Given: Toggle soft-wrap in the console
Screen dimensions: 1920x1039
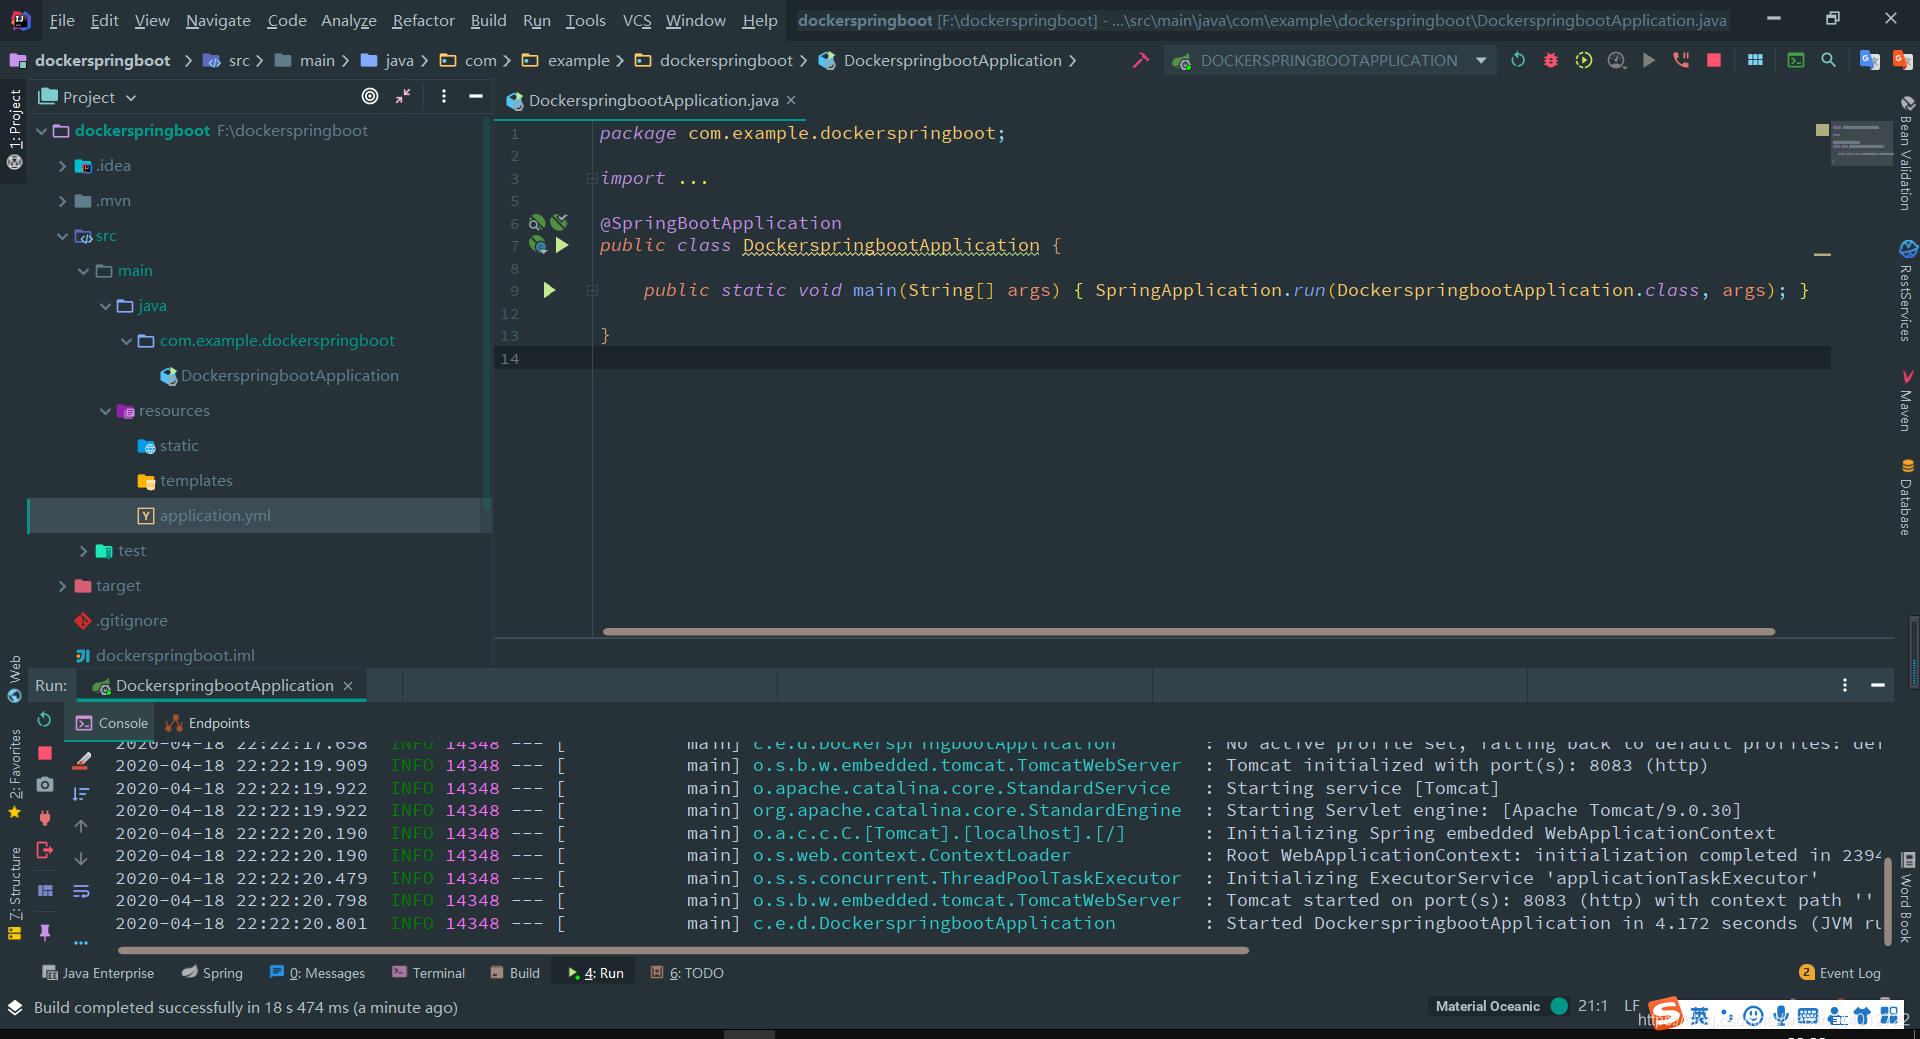Looking at the screenshot, I should point(81,891).
